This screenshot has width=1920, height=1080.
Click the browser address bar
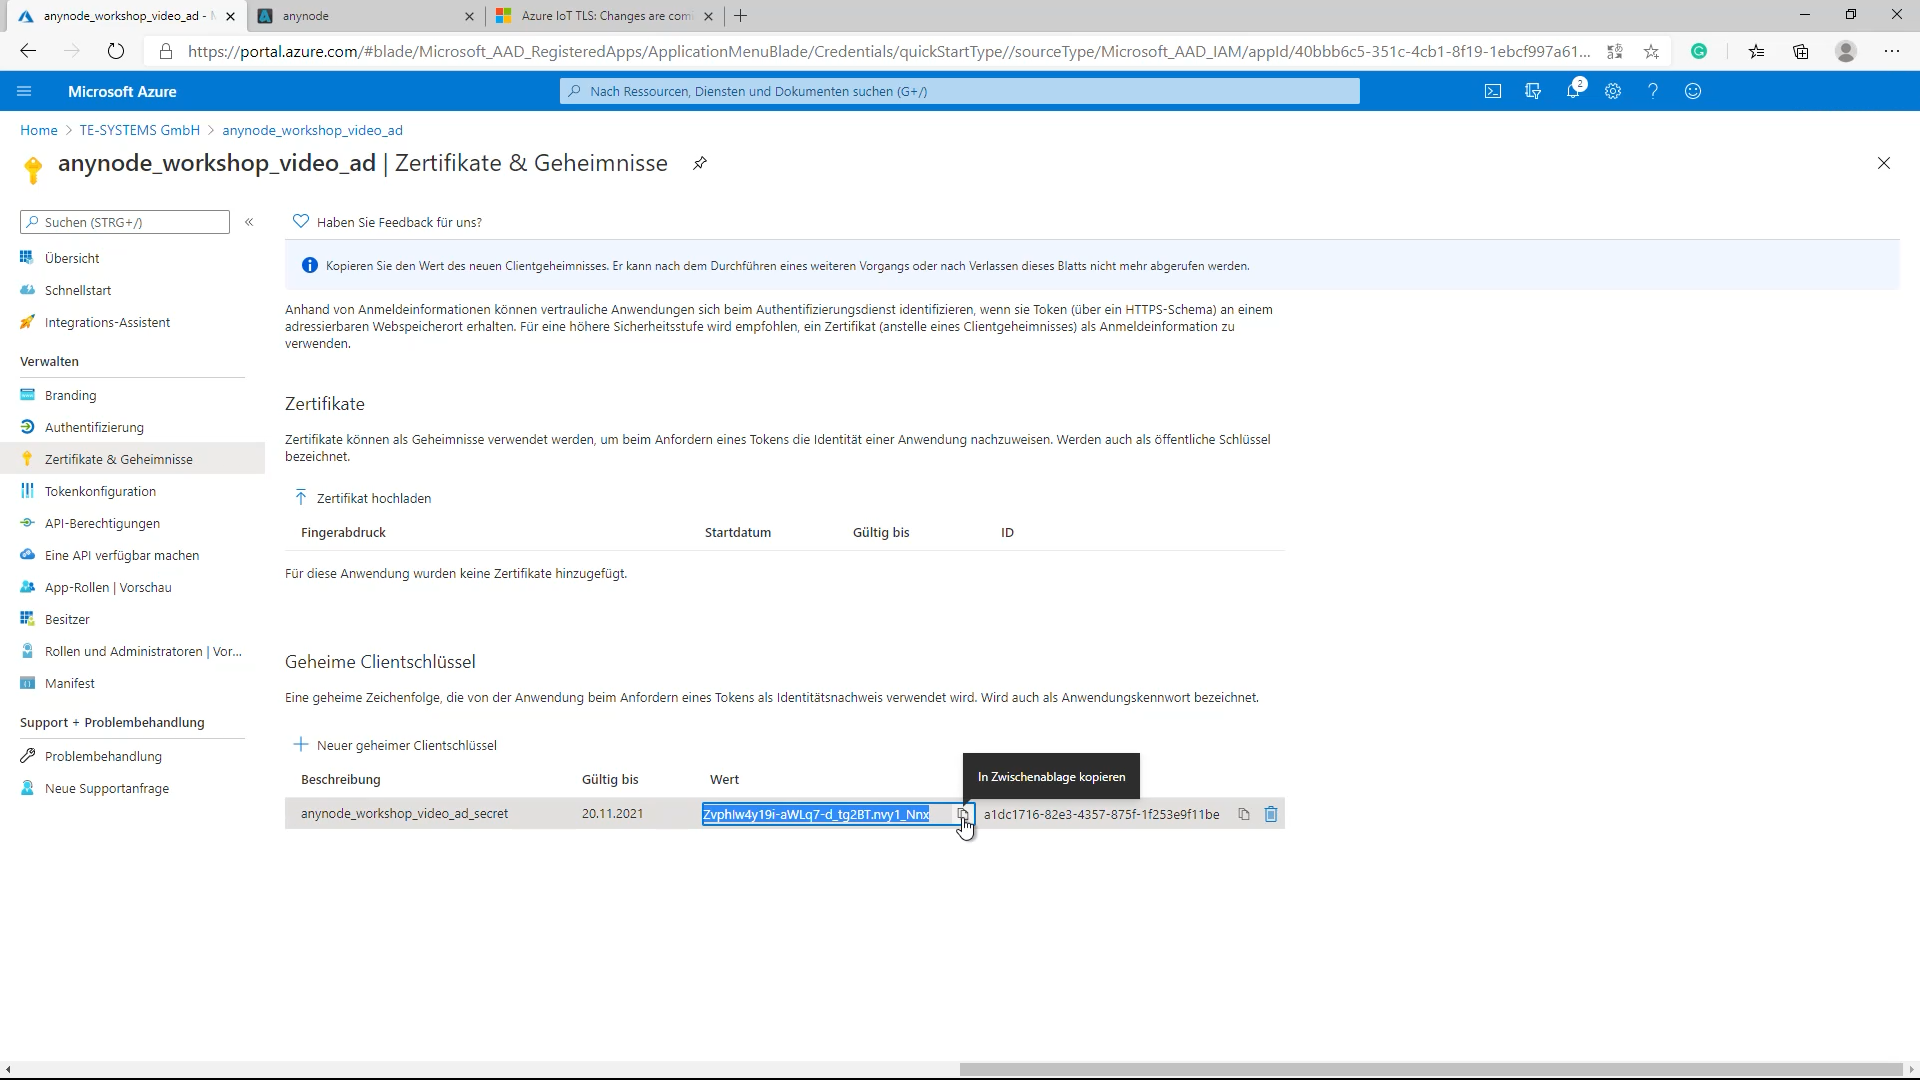coord(890,51)
